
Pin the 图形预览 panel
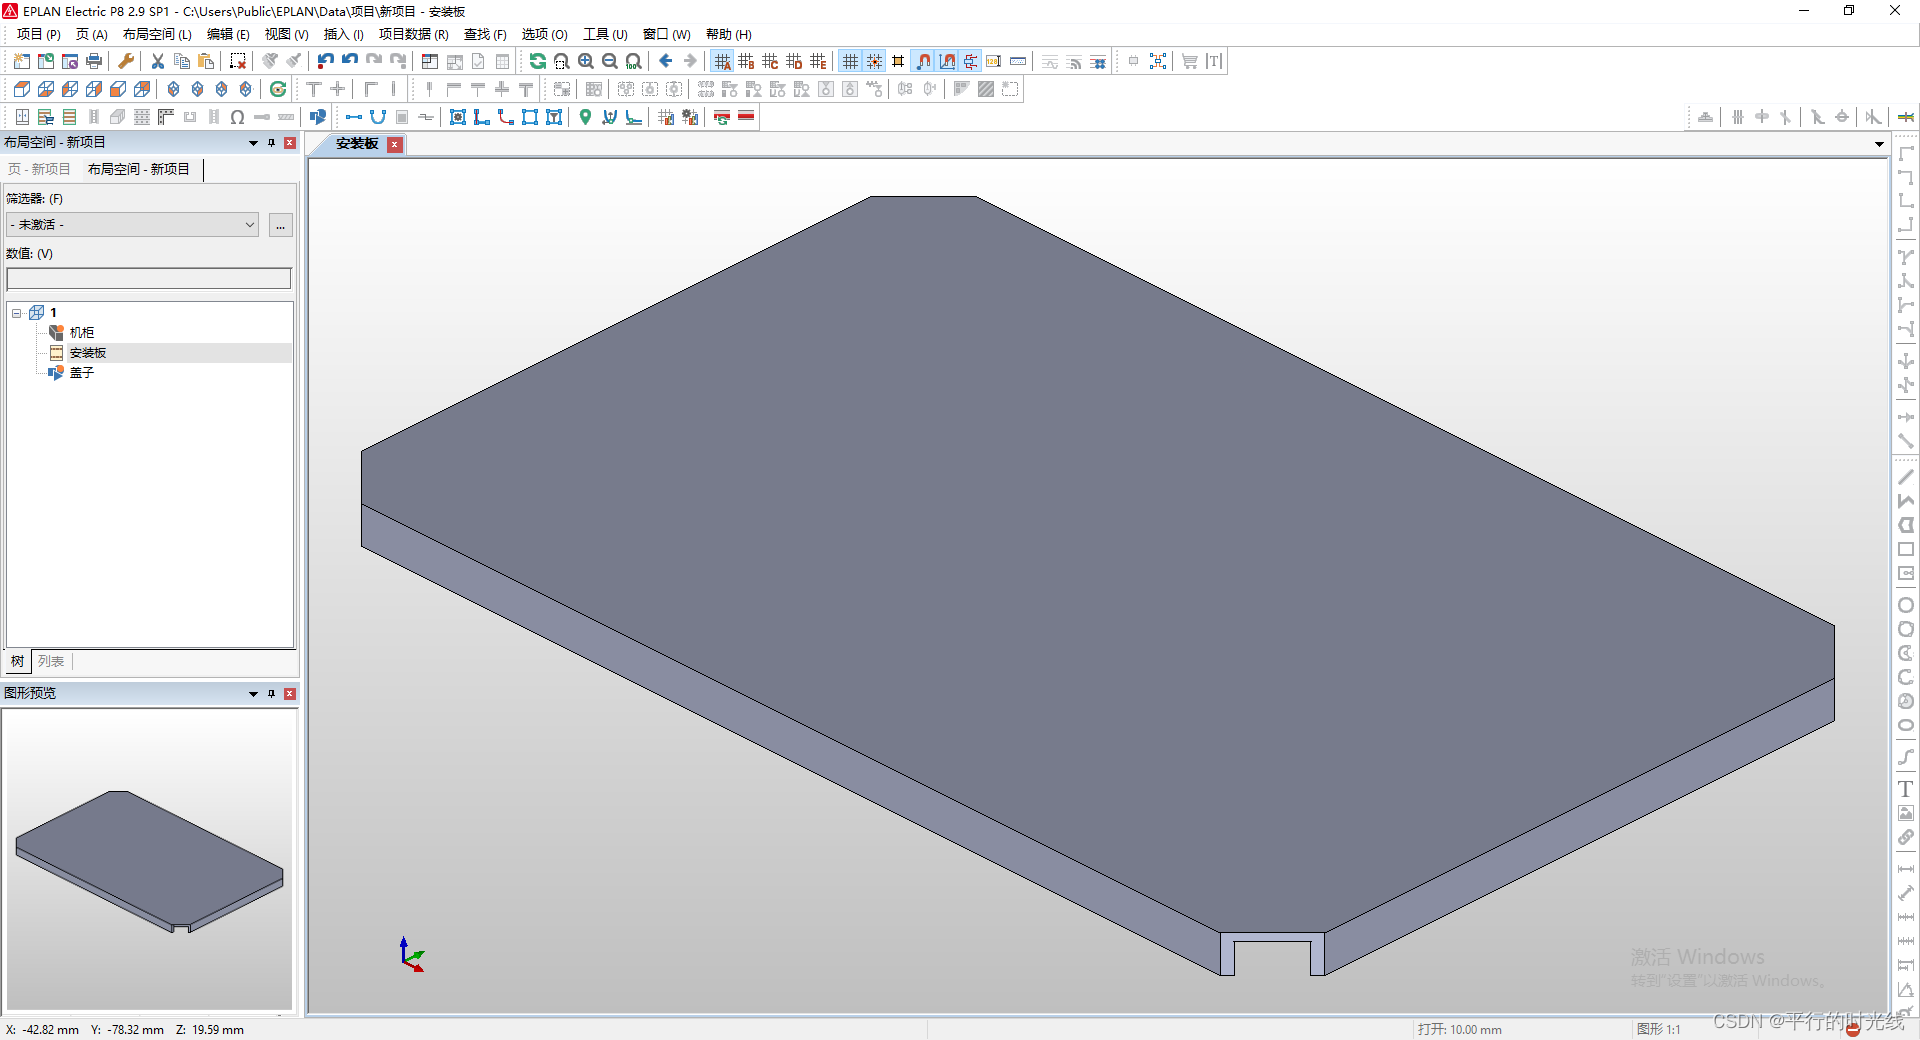pos(271,694)
